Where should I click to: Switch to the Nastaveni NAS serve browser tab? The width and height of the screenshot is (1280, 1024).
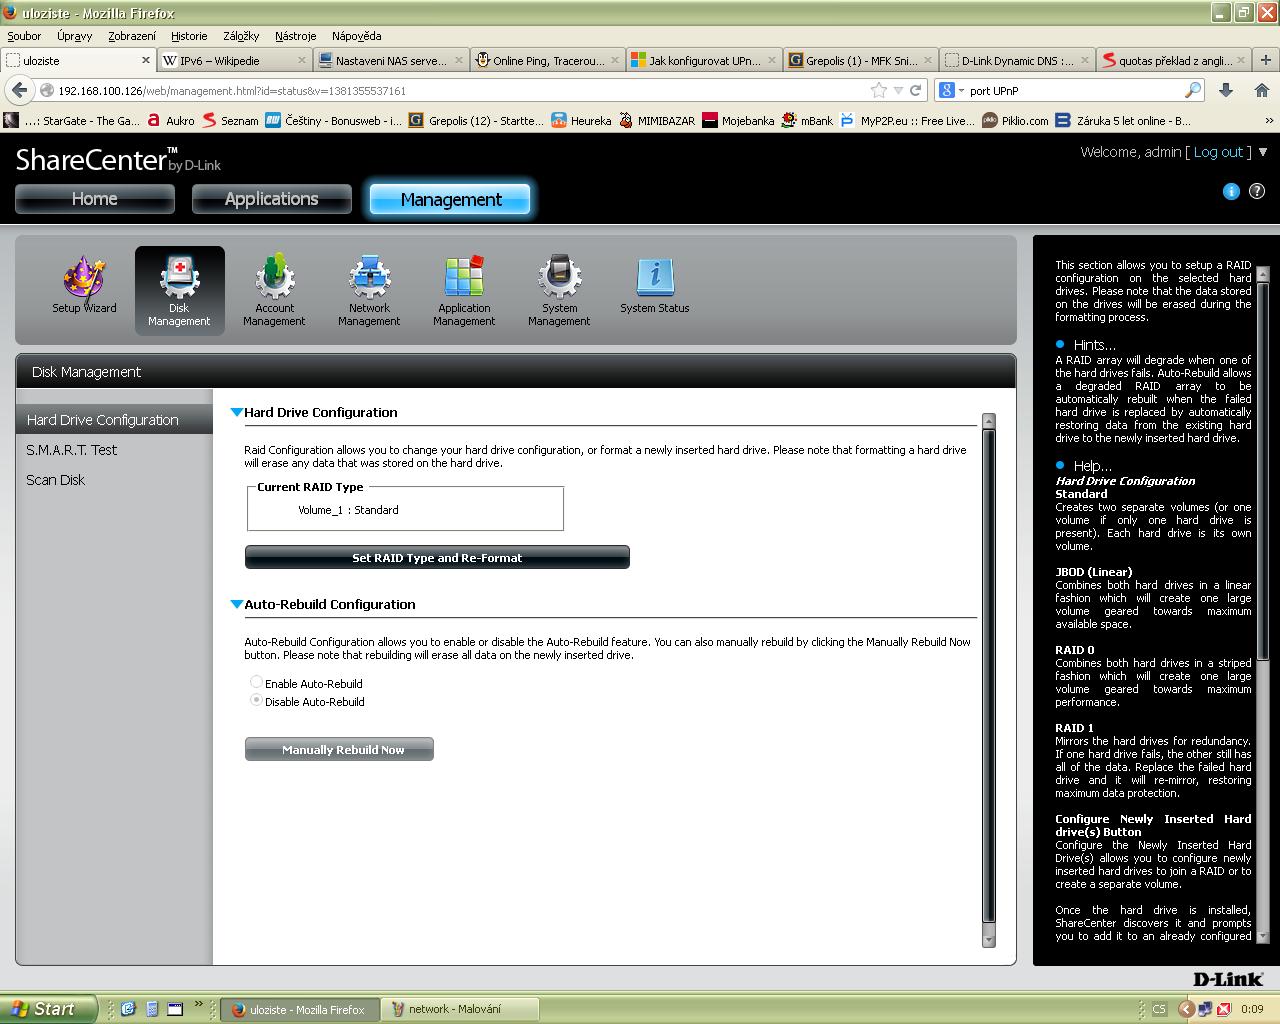coord(391,60)
